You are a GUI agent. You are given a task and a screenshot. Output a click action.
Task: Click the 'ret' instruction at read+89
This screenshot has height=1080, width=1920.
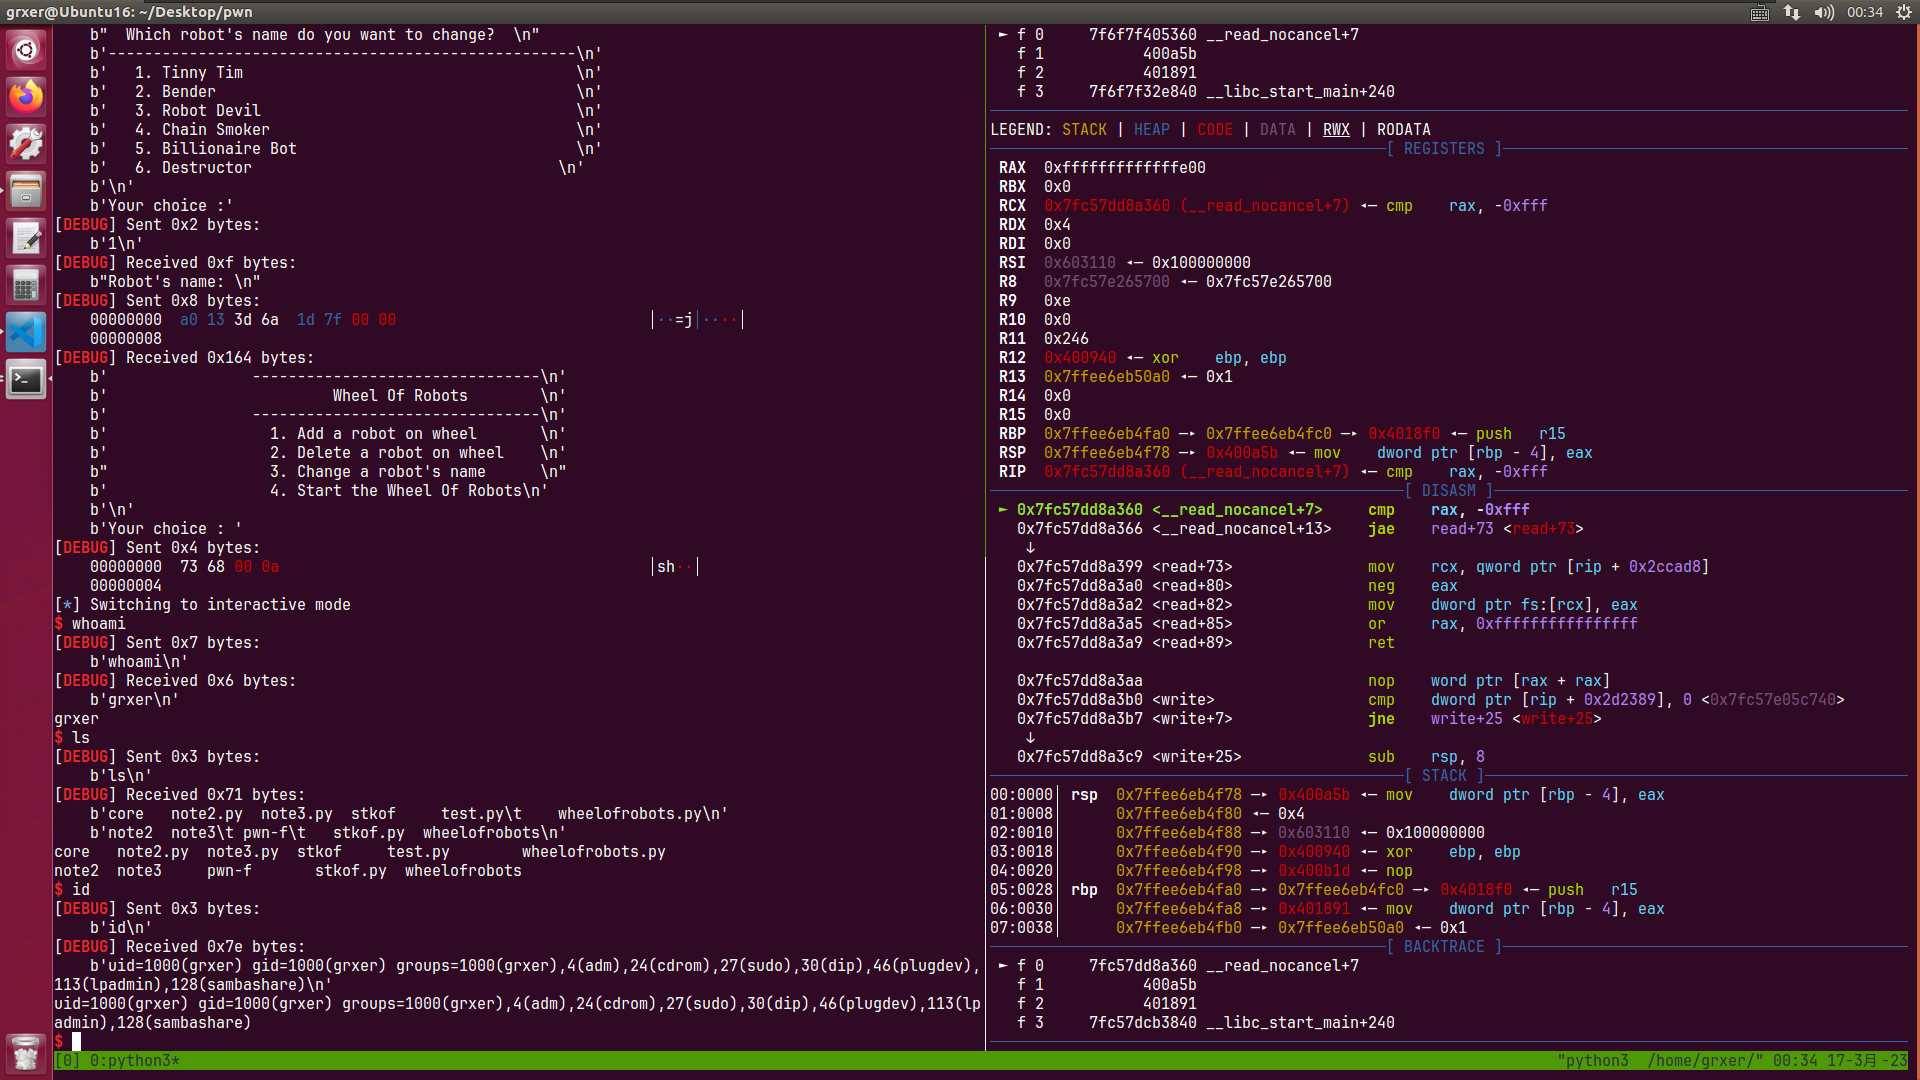tap(1381, 642)
